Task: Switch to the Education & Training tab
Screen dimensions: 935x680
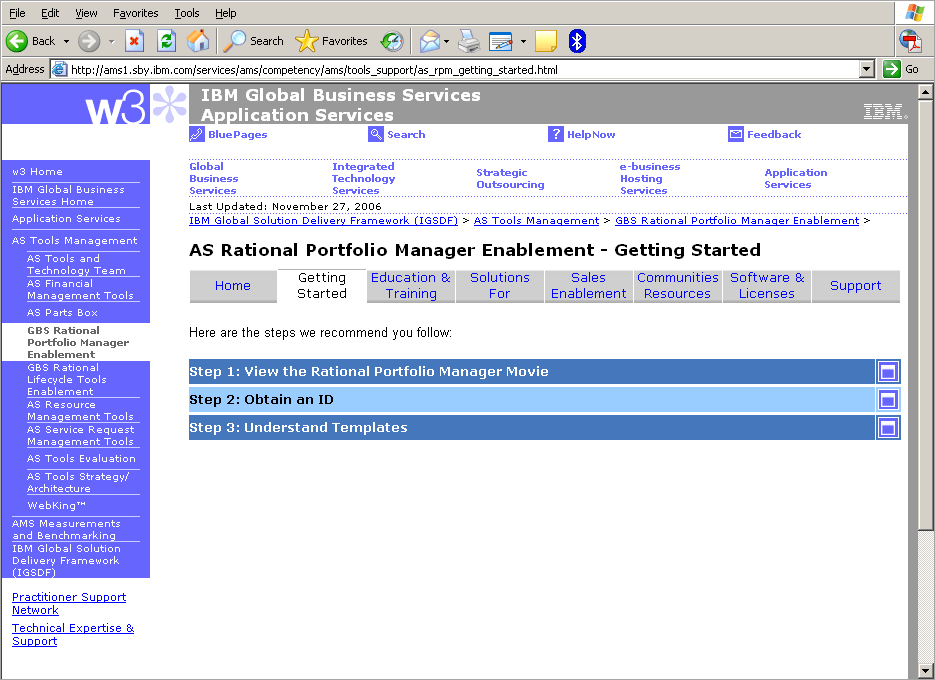Action: tap(411, 286)
